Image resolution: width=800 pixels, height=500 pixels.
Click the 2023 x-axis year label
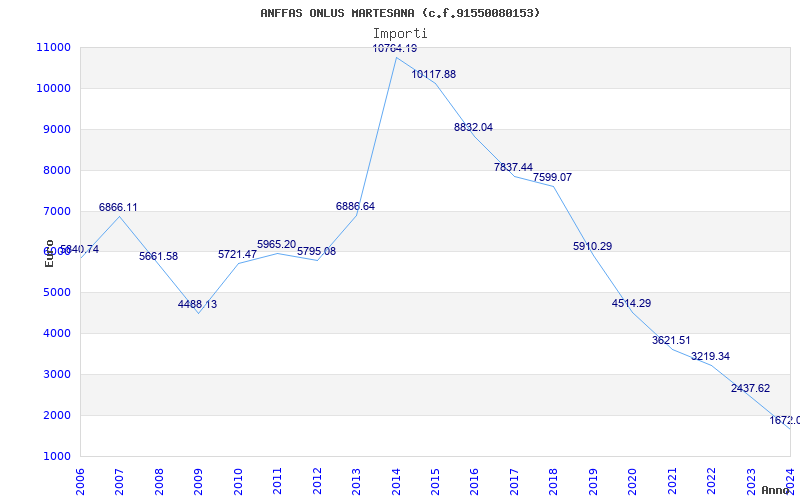pos(751,481)
